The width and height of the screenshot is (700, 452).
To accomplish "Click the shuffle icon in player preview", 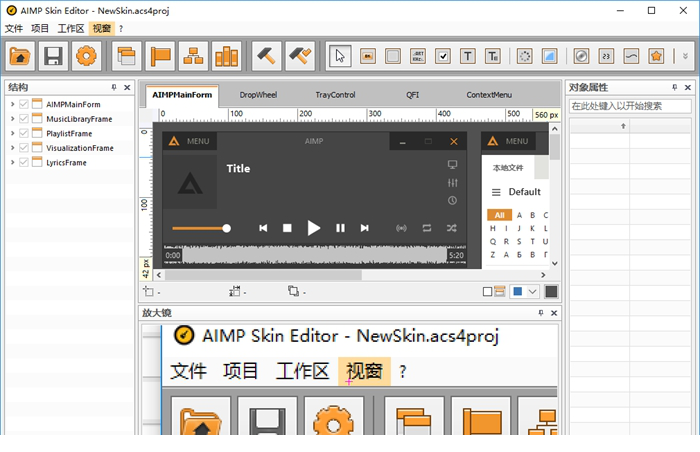I will pos(452,228).
